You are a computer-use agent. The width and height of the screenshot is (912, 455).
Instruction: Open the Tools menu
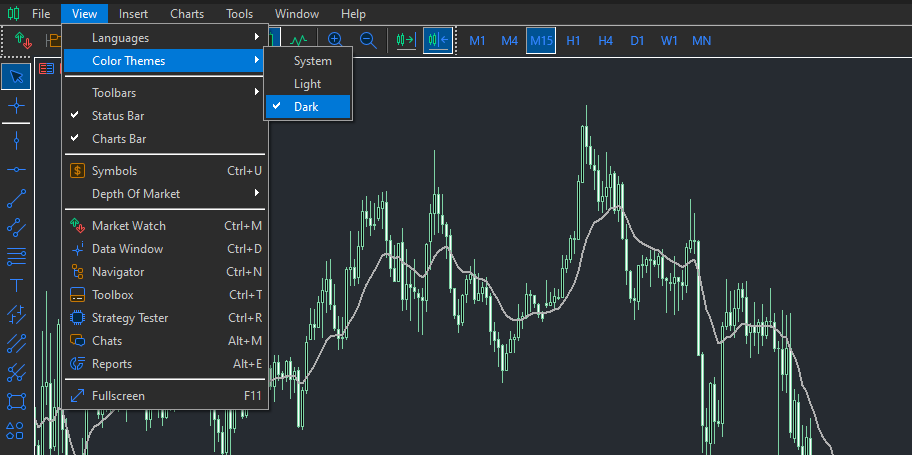(240, 14)
